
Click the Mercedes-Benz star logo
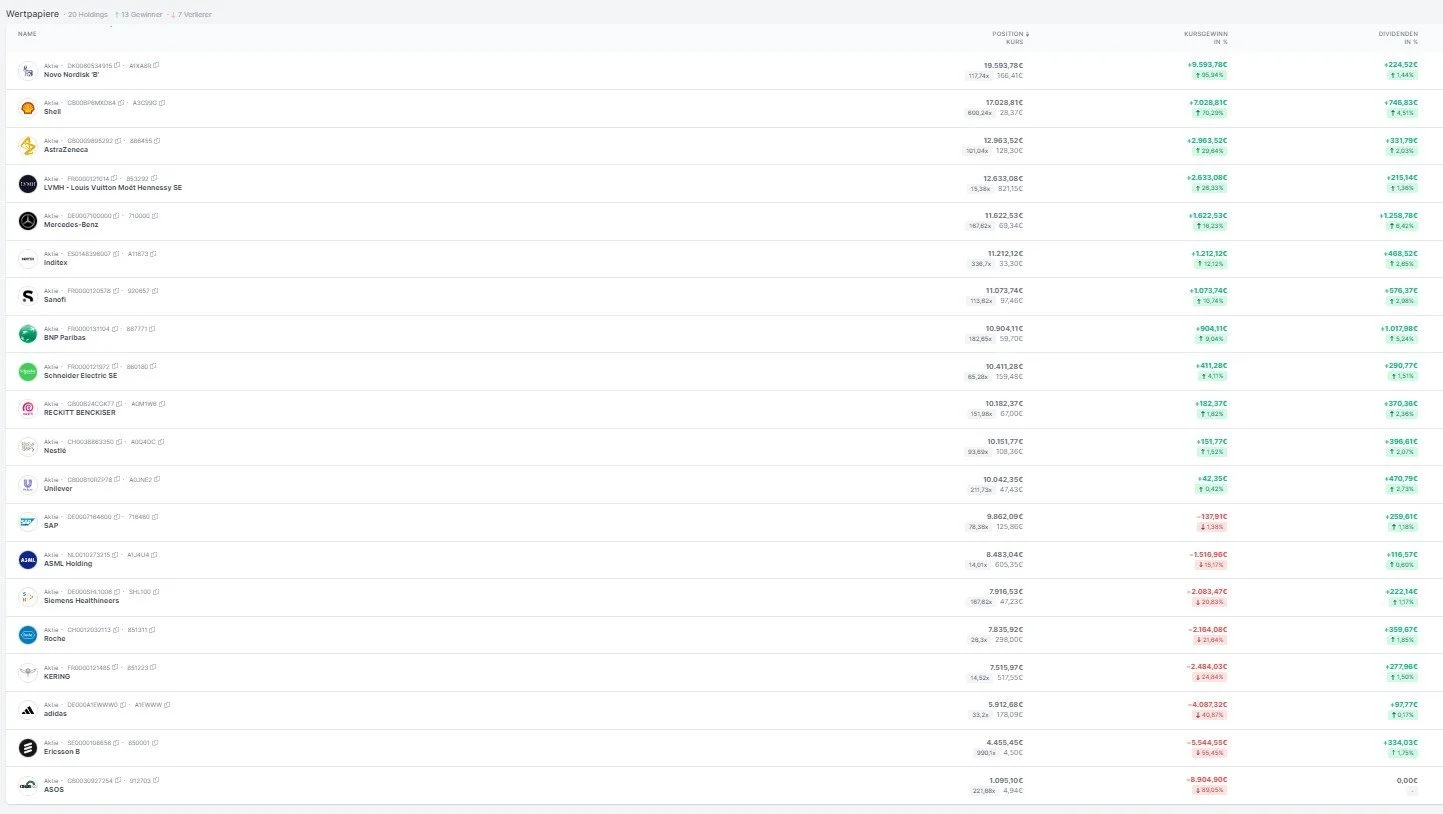tap(28, 221)
